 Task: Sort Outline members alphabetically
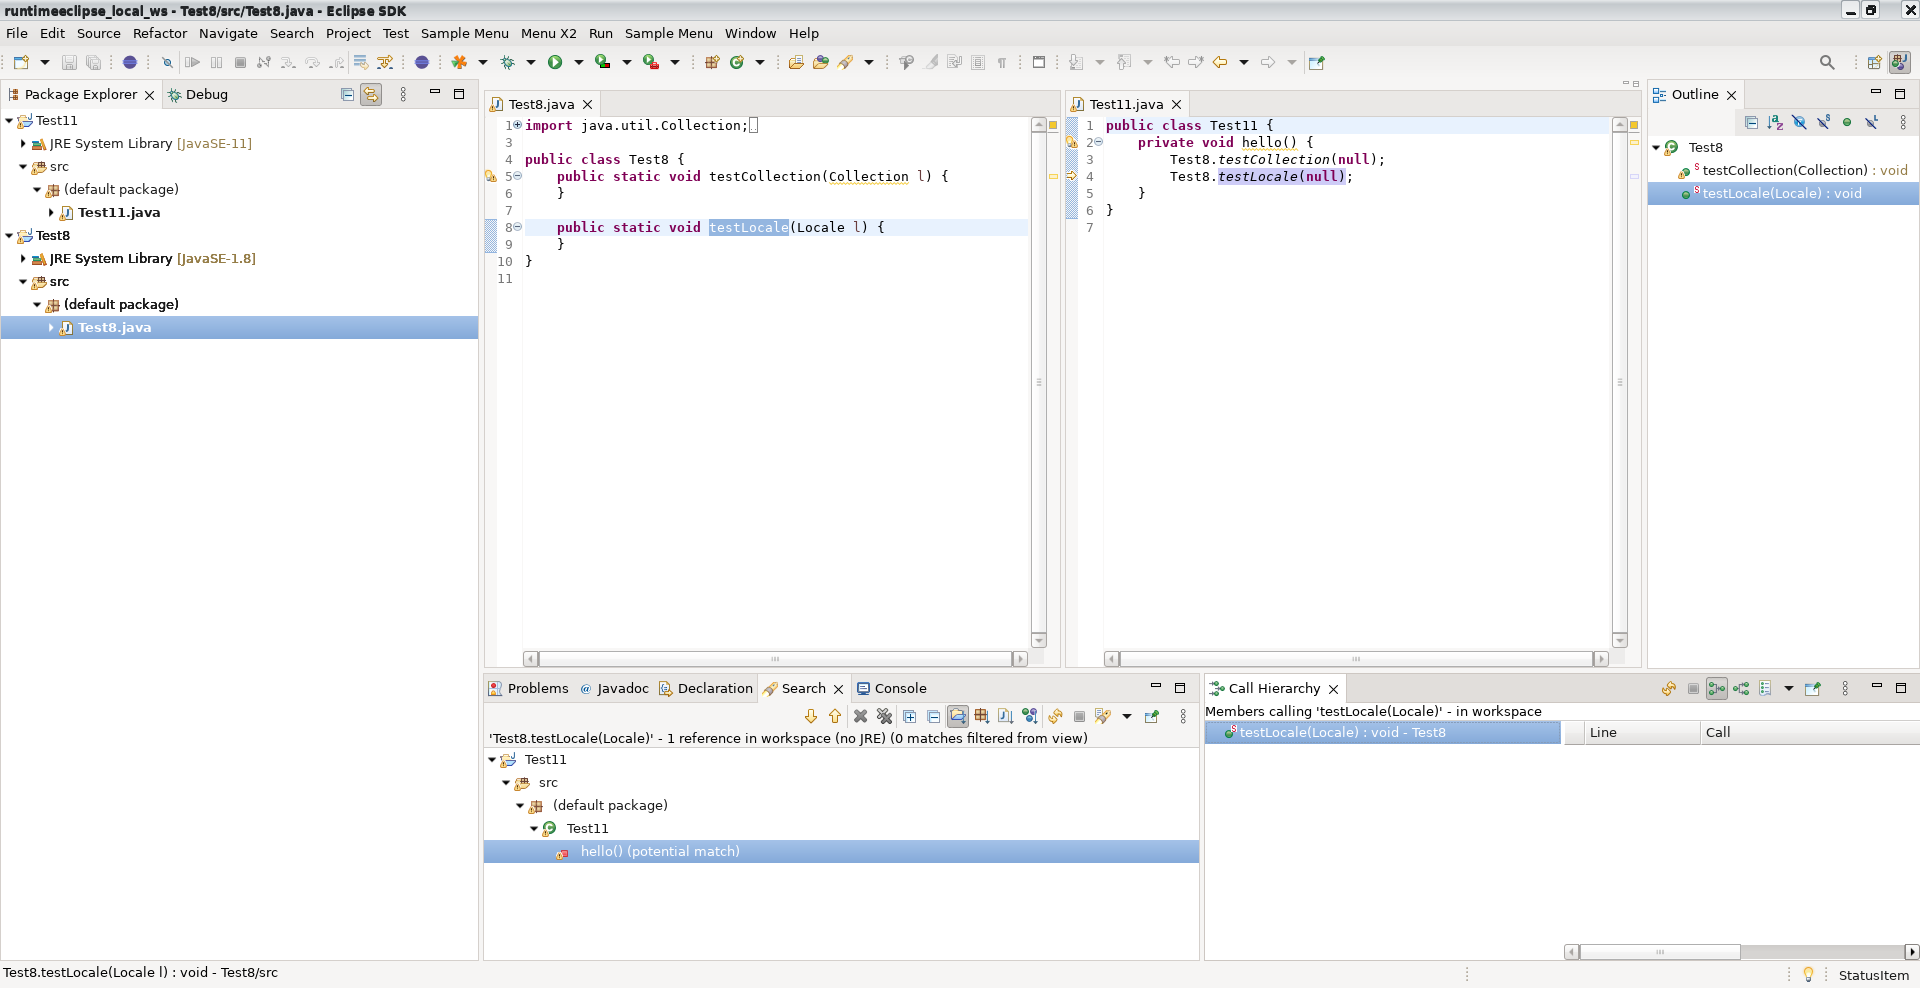[x=1776, y=122]
